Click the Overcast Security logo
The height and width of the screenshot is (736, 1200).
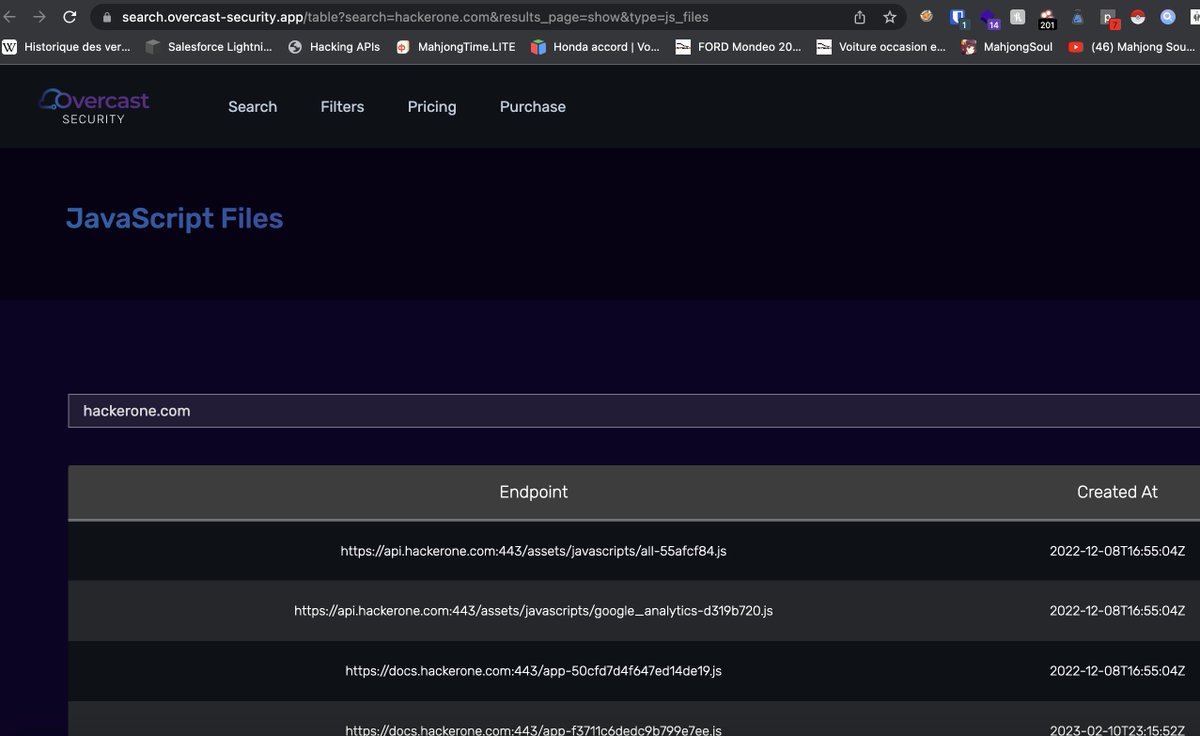click(94, 107)
